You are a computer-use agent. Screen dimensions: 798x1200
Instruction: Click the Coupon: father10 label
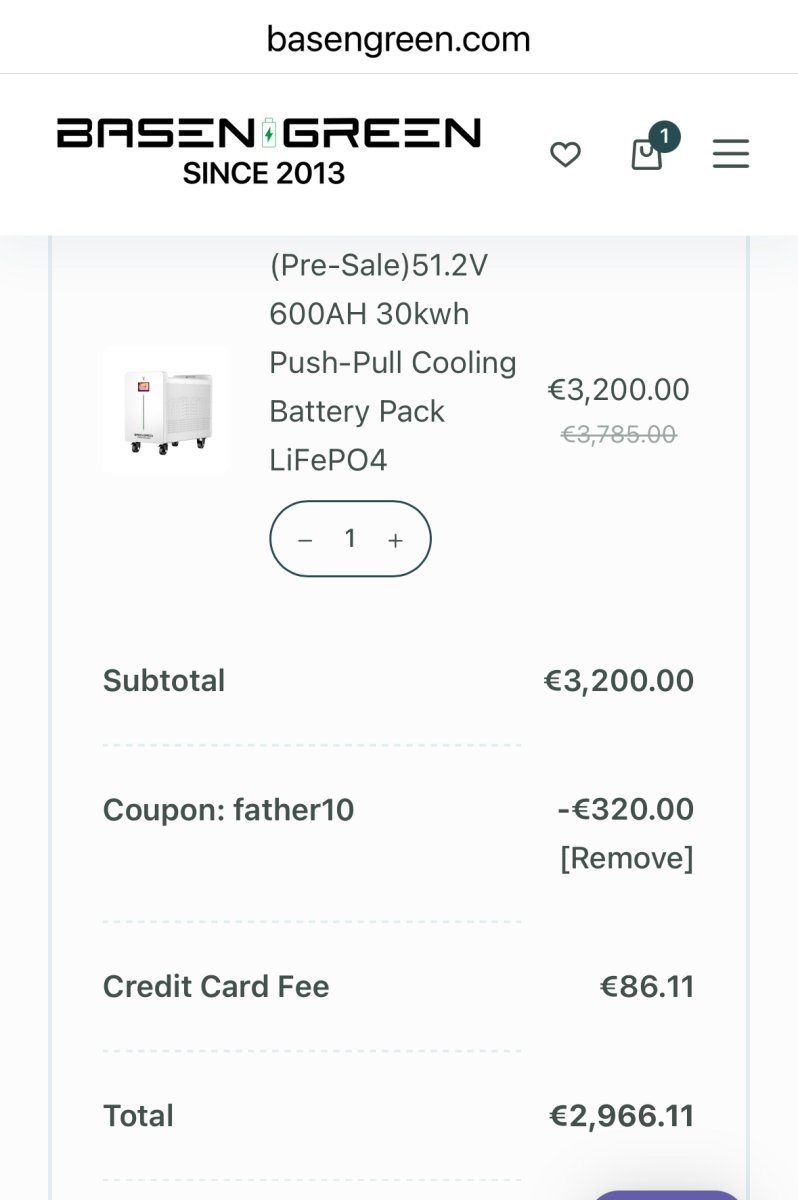228,809
